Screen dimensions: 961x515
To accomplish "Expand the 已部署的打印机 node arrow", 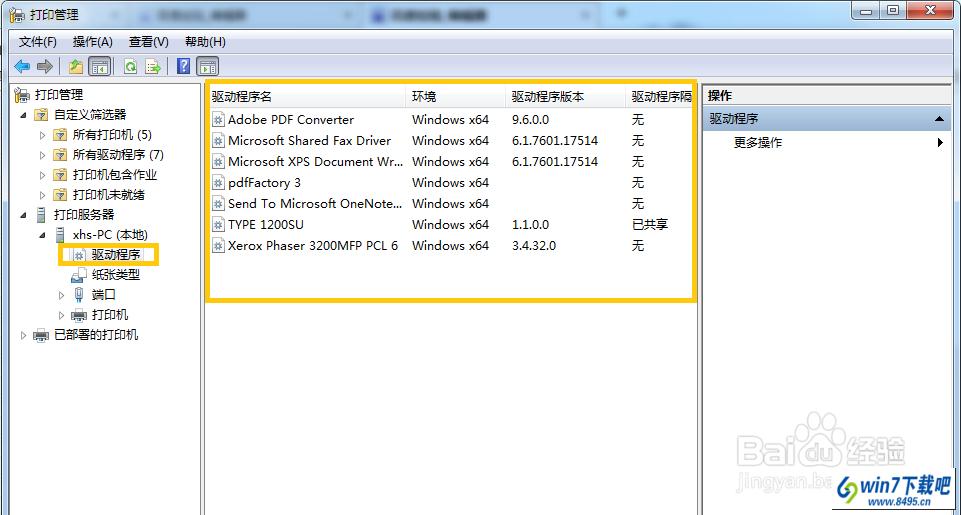I will click(x=23, y=335).
